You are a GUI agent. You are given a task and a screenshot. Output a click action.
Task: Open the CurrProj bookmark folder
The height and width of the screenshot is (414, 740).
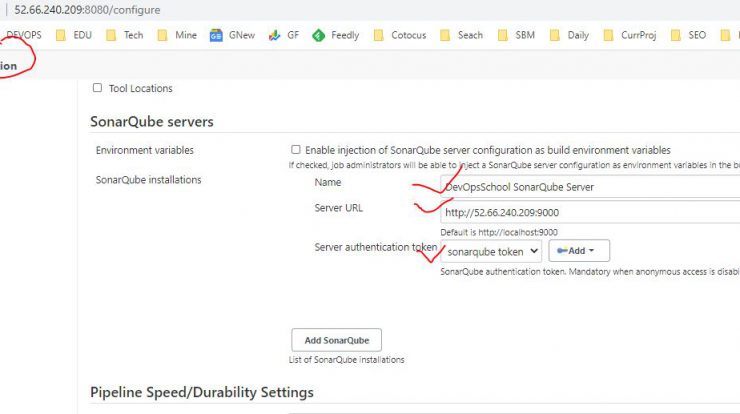630,35
